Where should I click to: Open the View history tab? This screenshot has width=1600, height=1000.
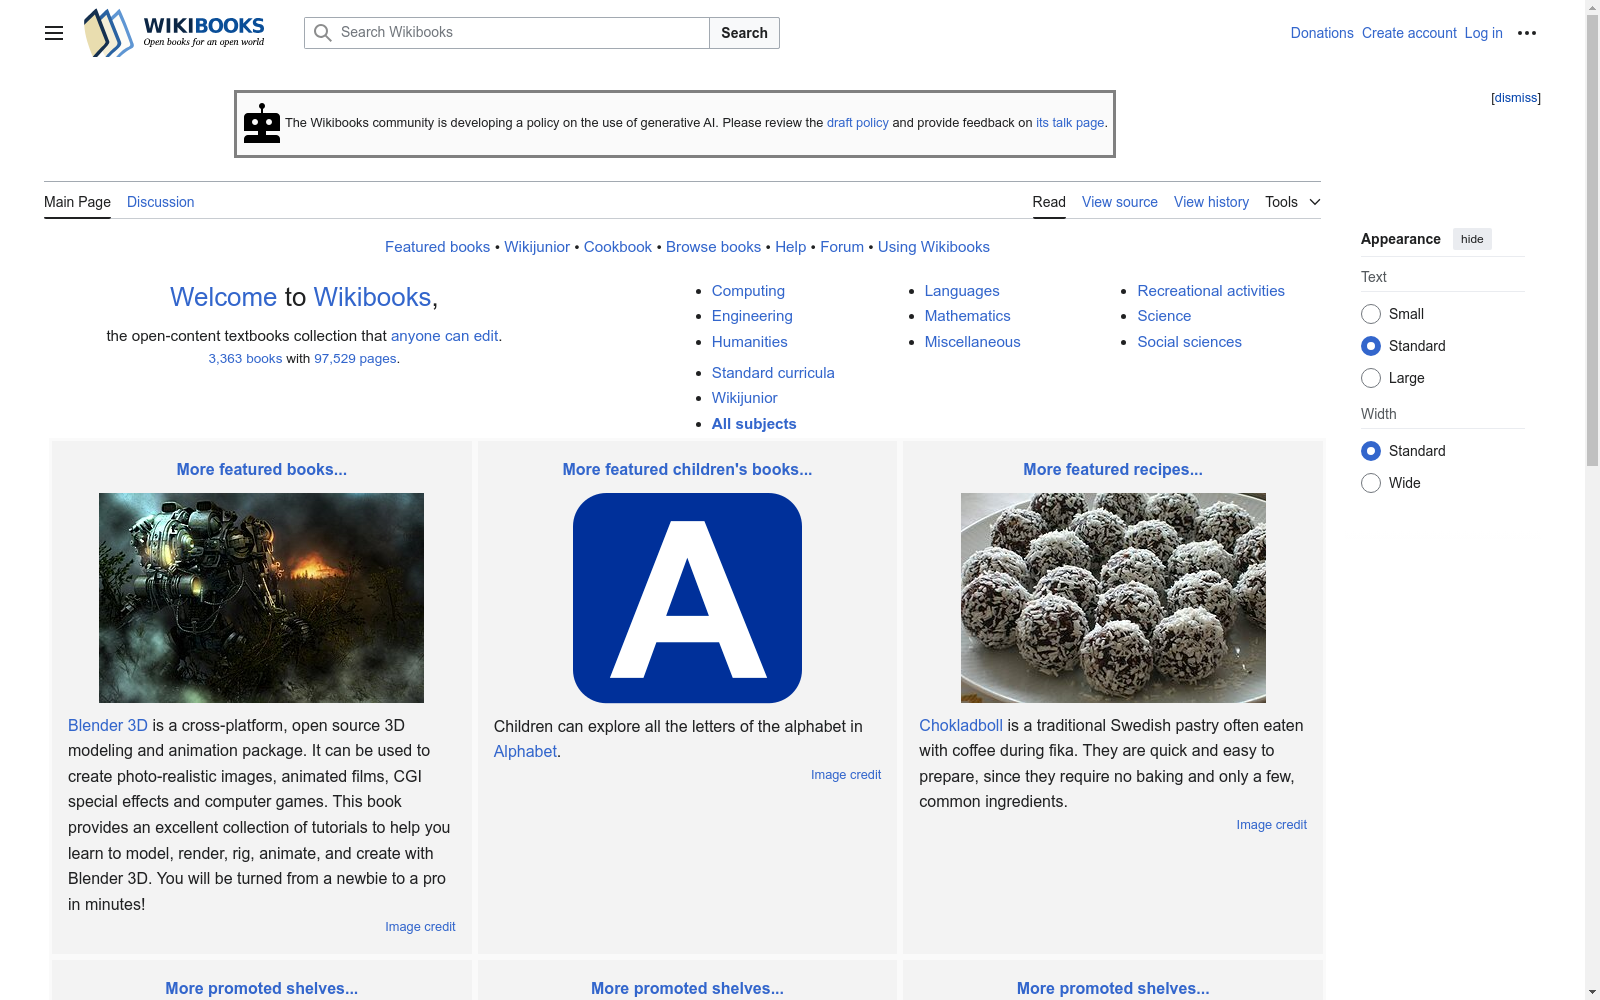tap(1211, 202)
